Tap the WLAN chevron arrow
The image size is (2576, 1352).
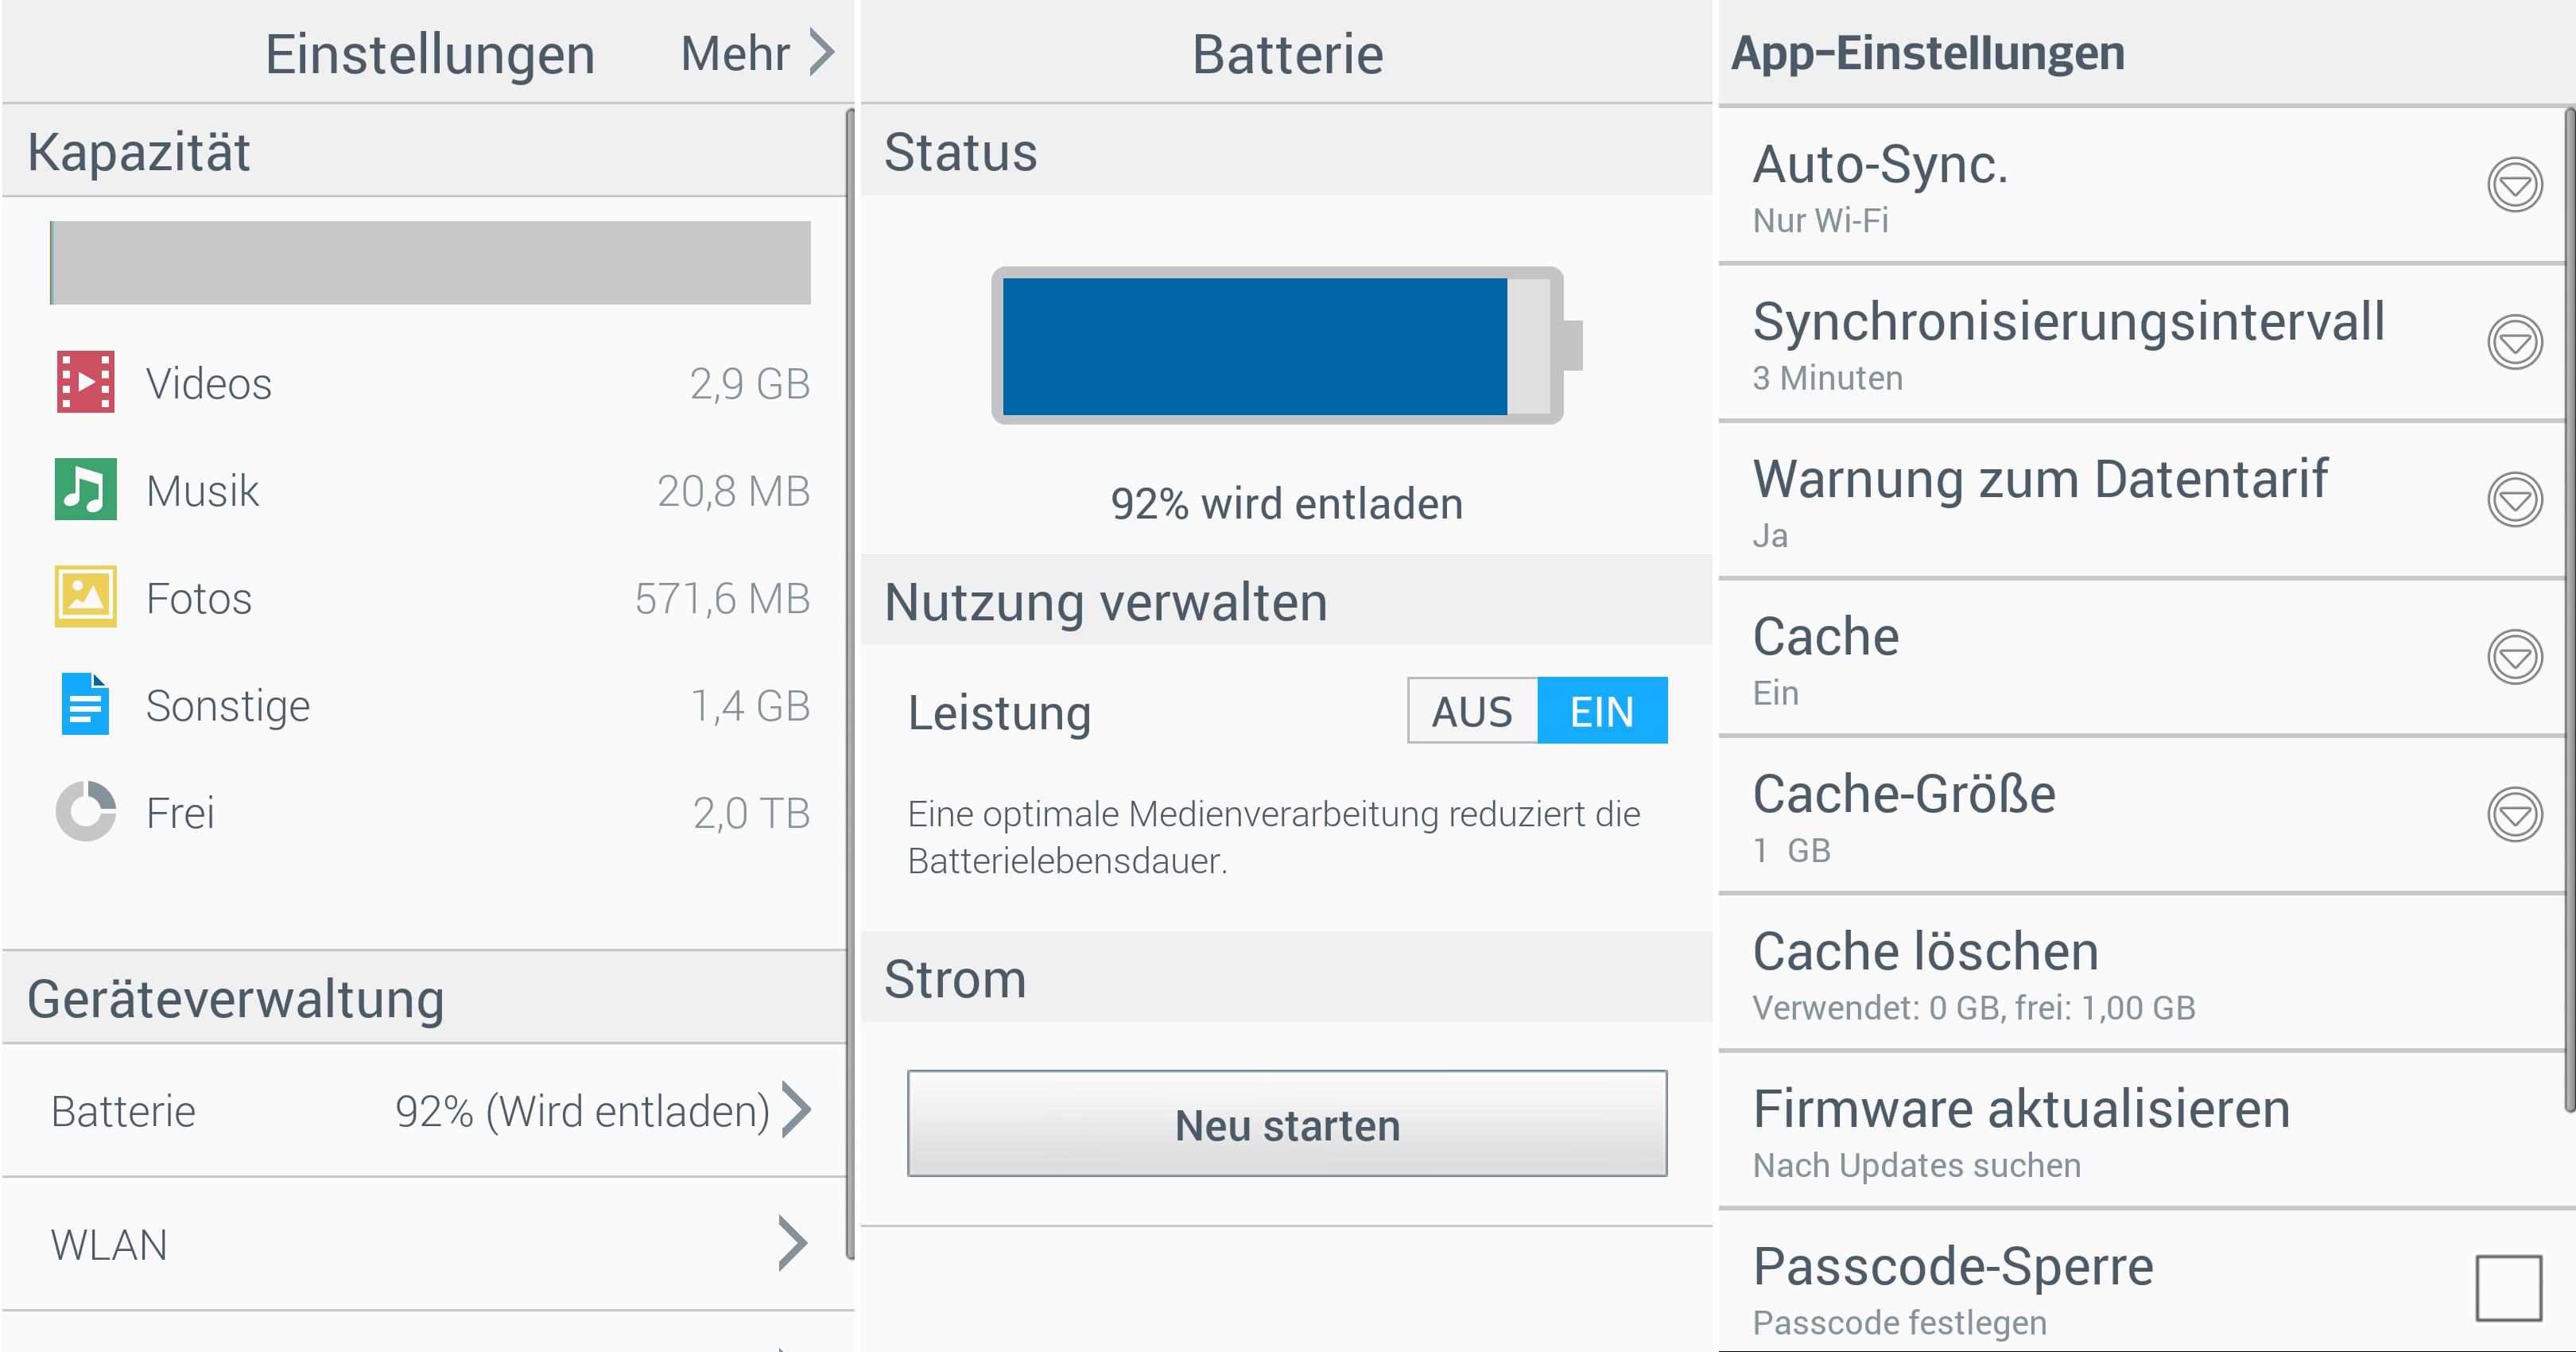point(792,1244)
